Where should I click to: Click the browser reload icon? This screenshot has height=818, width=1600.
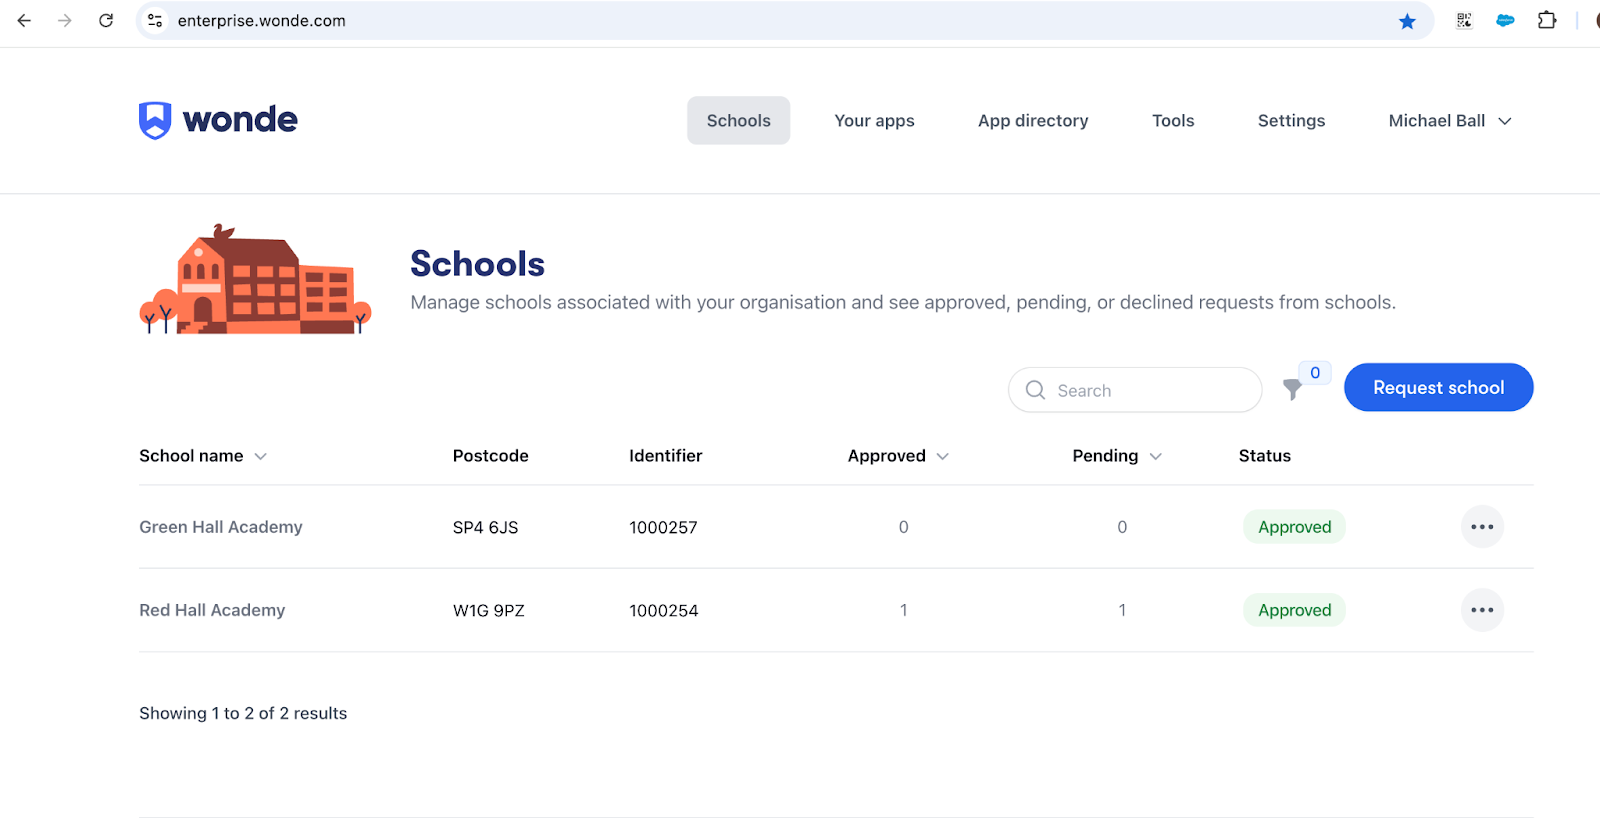click(x=106, y=21)
